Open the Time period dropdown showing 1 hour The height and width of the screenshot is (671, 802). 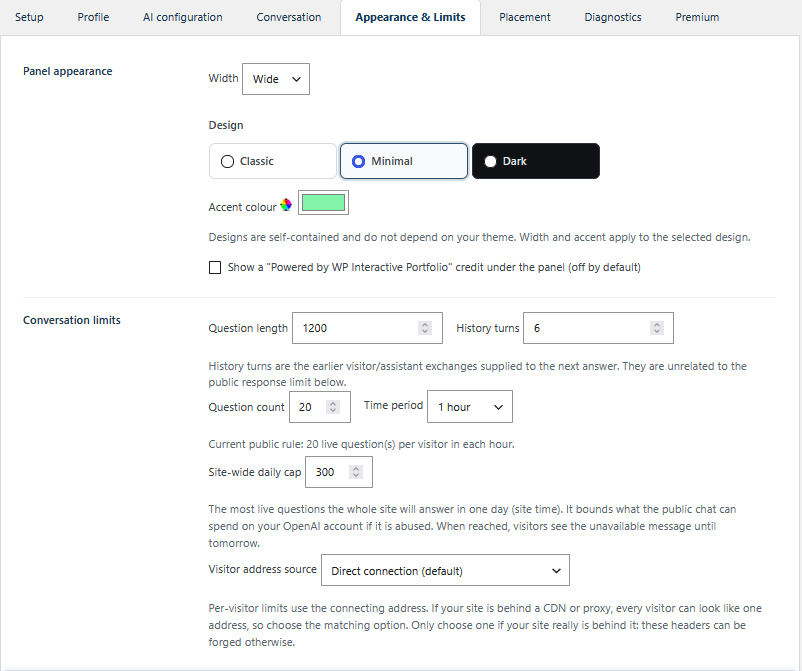point(470,407)
